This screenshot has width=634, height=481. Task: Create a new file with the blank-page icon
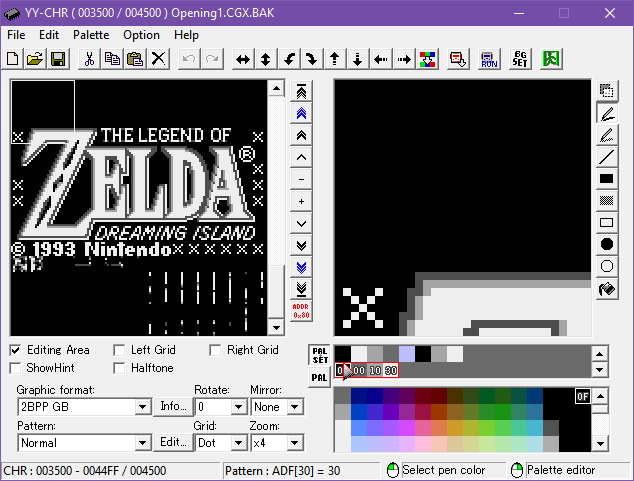tap(13, 59)
